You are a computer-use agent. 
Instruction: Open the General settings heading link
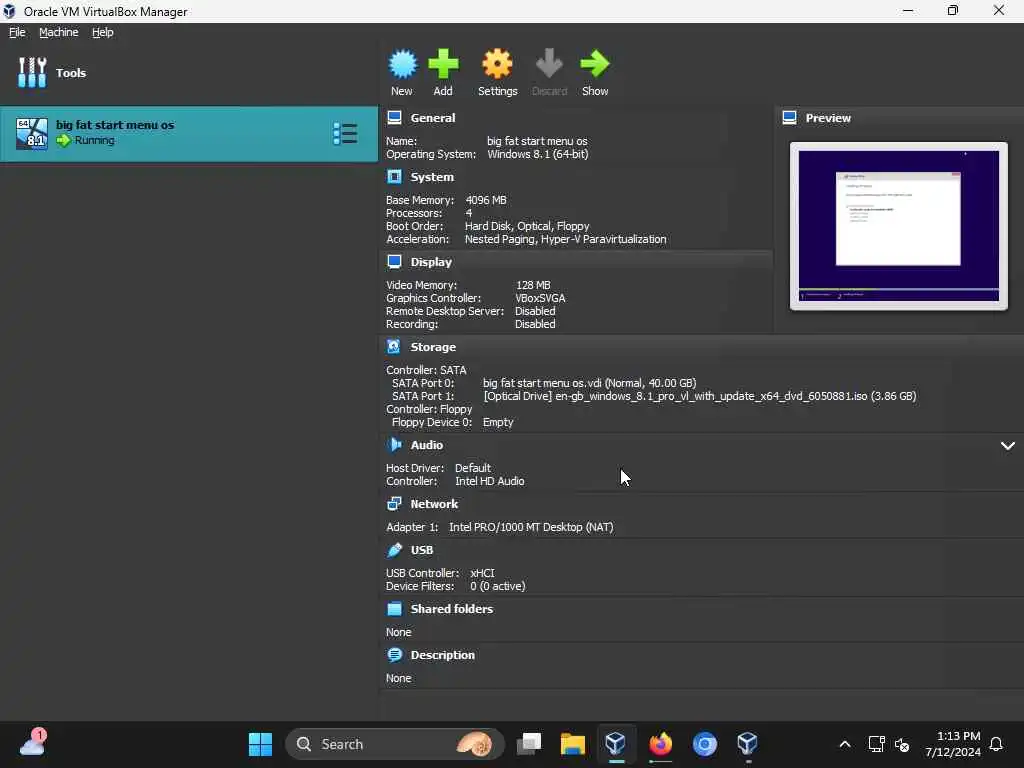pyautogui.click(x=433, y=118)
